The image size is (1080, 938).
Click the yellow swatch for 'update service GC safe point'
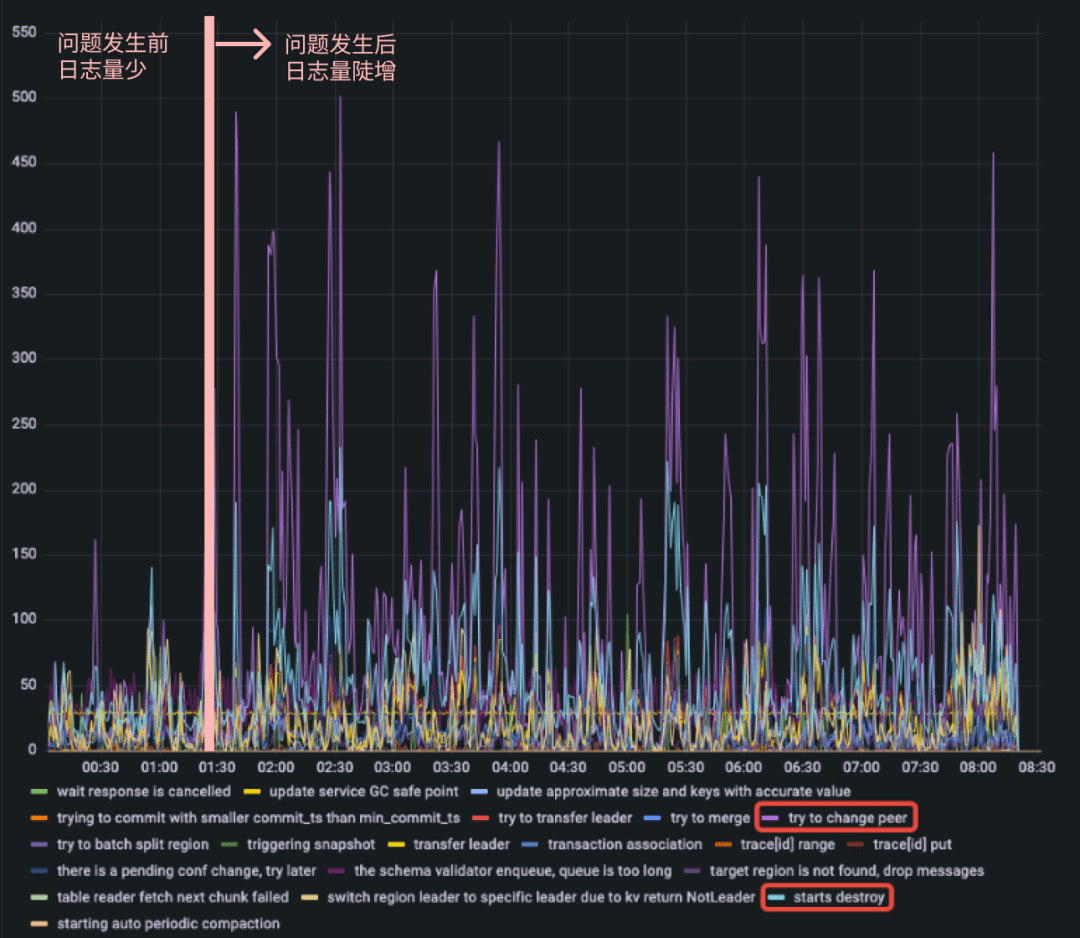pos(253,791)
